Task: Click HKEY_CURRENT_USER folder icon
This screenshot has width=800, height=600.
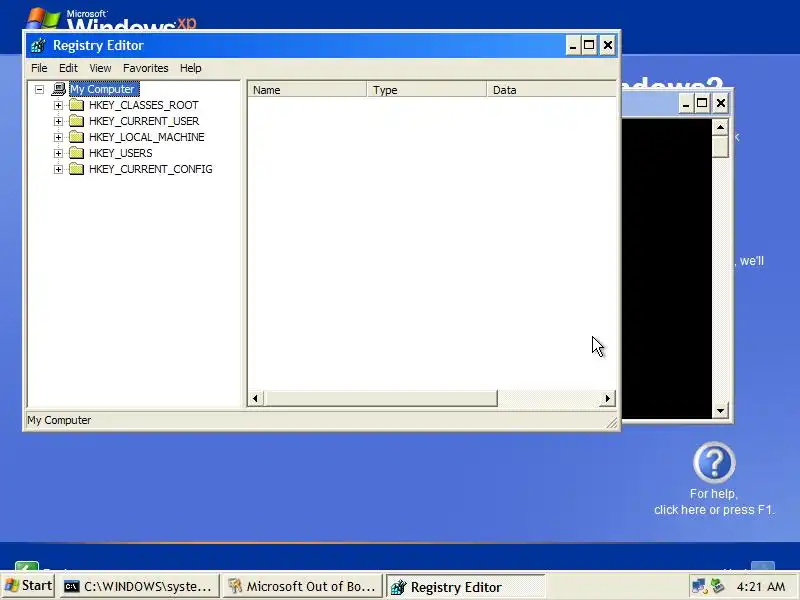Action: click(77, 121)
